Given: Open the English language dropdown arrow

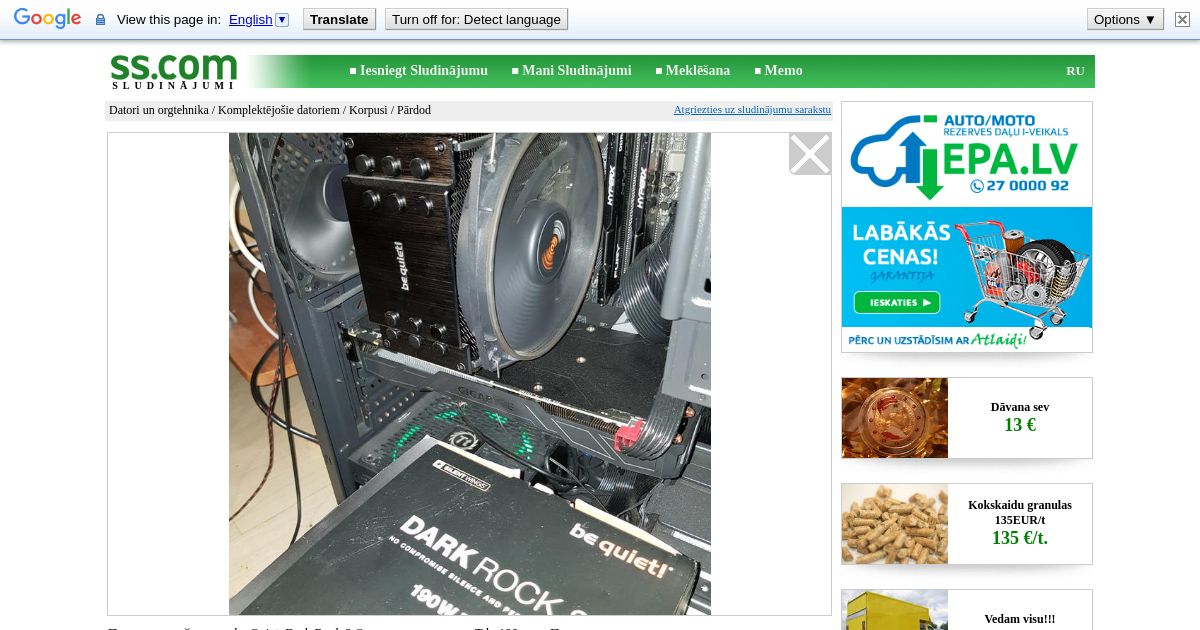Looking at the screenshot, I should [282, 19].
